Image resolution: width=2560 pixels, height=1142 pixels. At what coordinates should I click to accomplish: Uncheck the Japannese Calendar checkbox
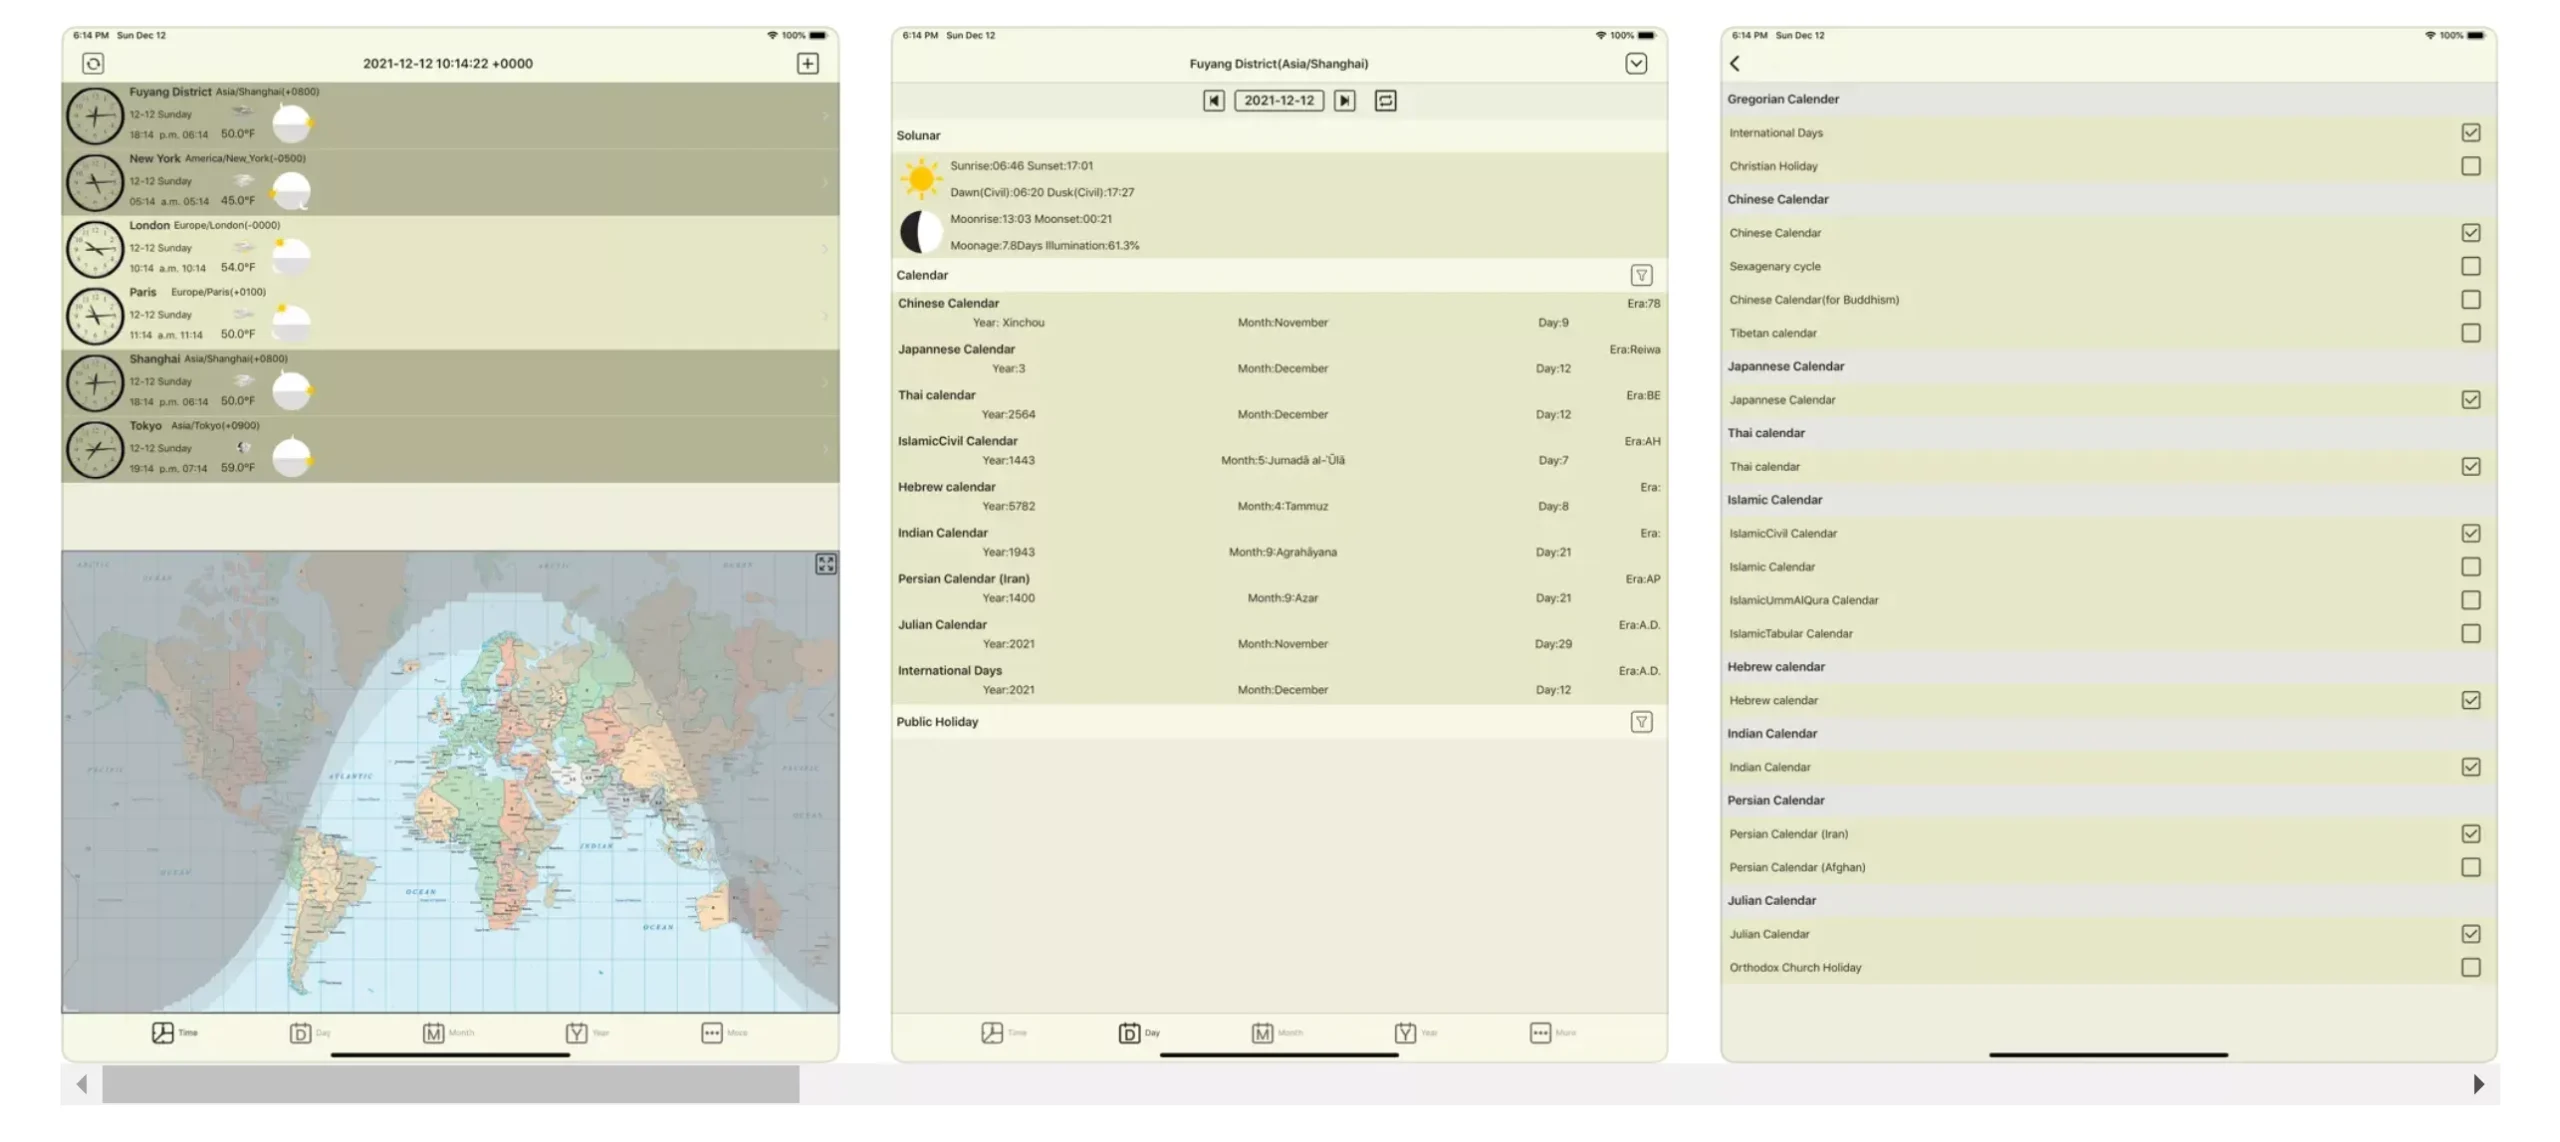[x=2470, y=400]
